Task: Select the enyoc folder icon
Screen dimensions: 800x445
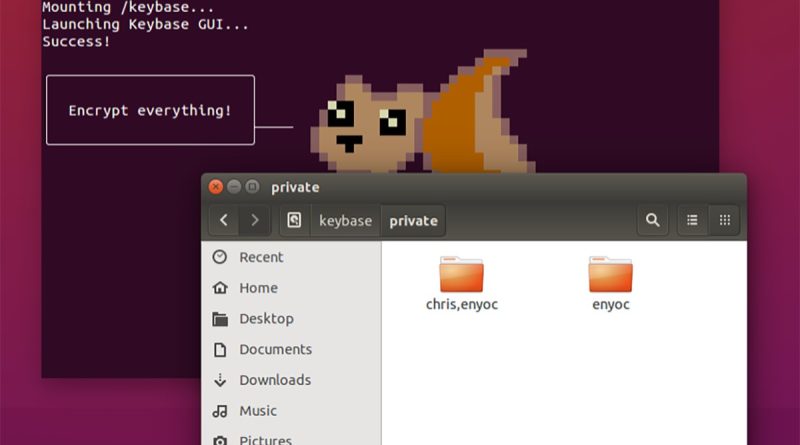Action: click(x=610, y=274)
